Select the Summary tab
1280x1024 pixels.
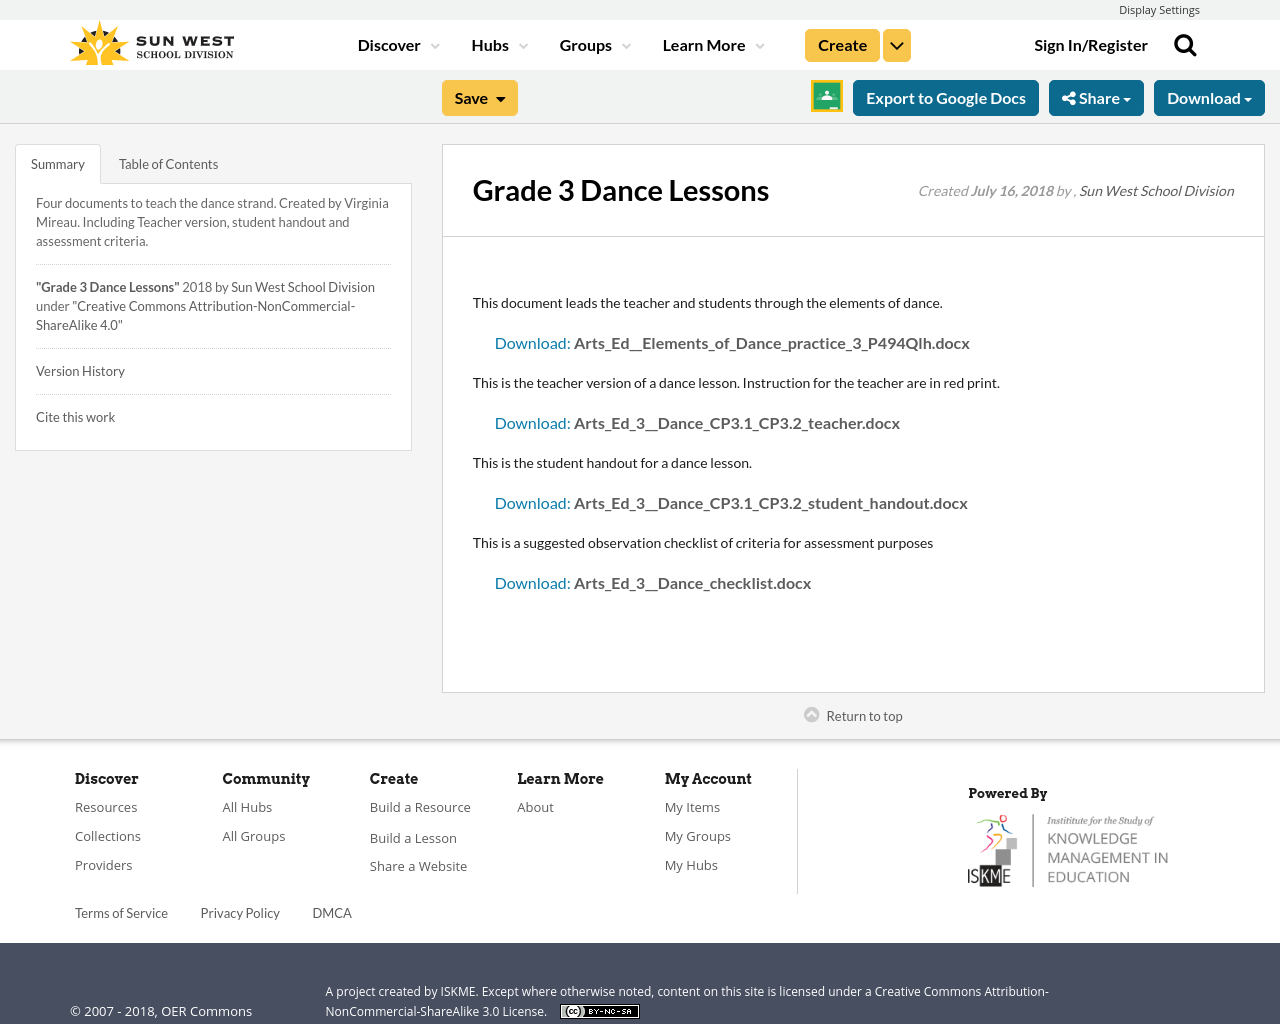pos(57,162)
